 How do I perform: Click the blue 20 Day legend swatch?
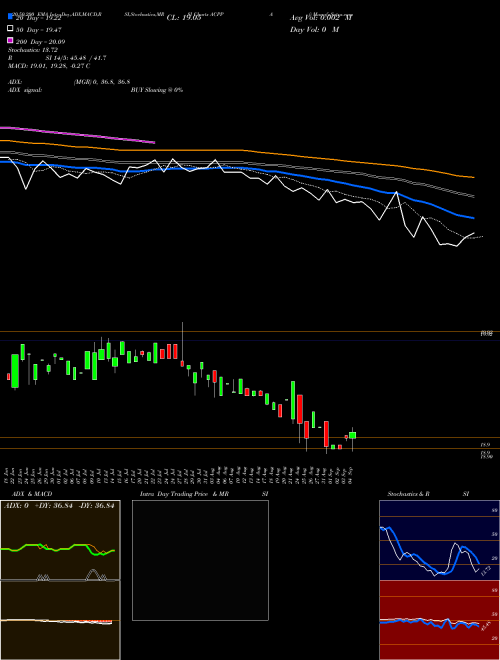10,16
